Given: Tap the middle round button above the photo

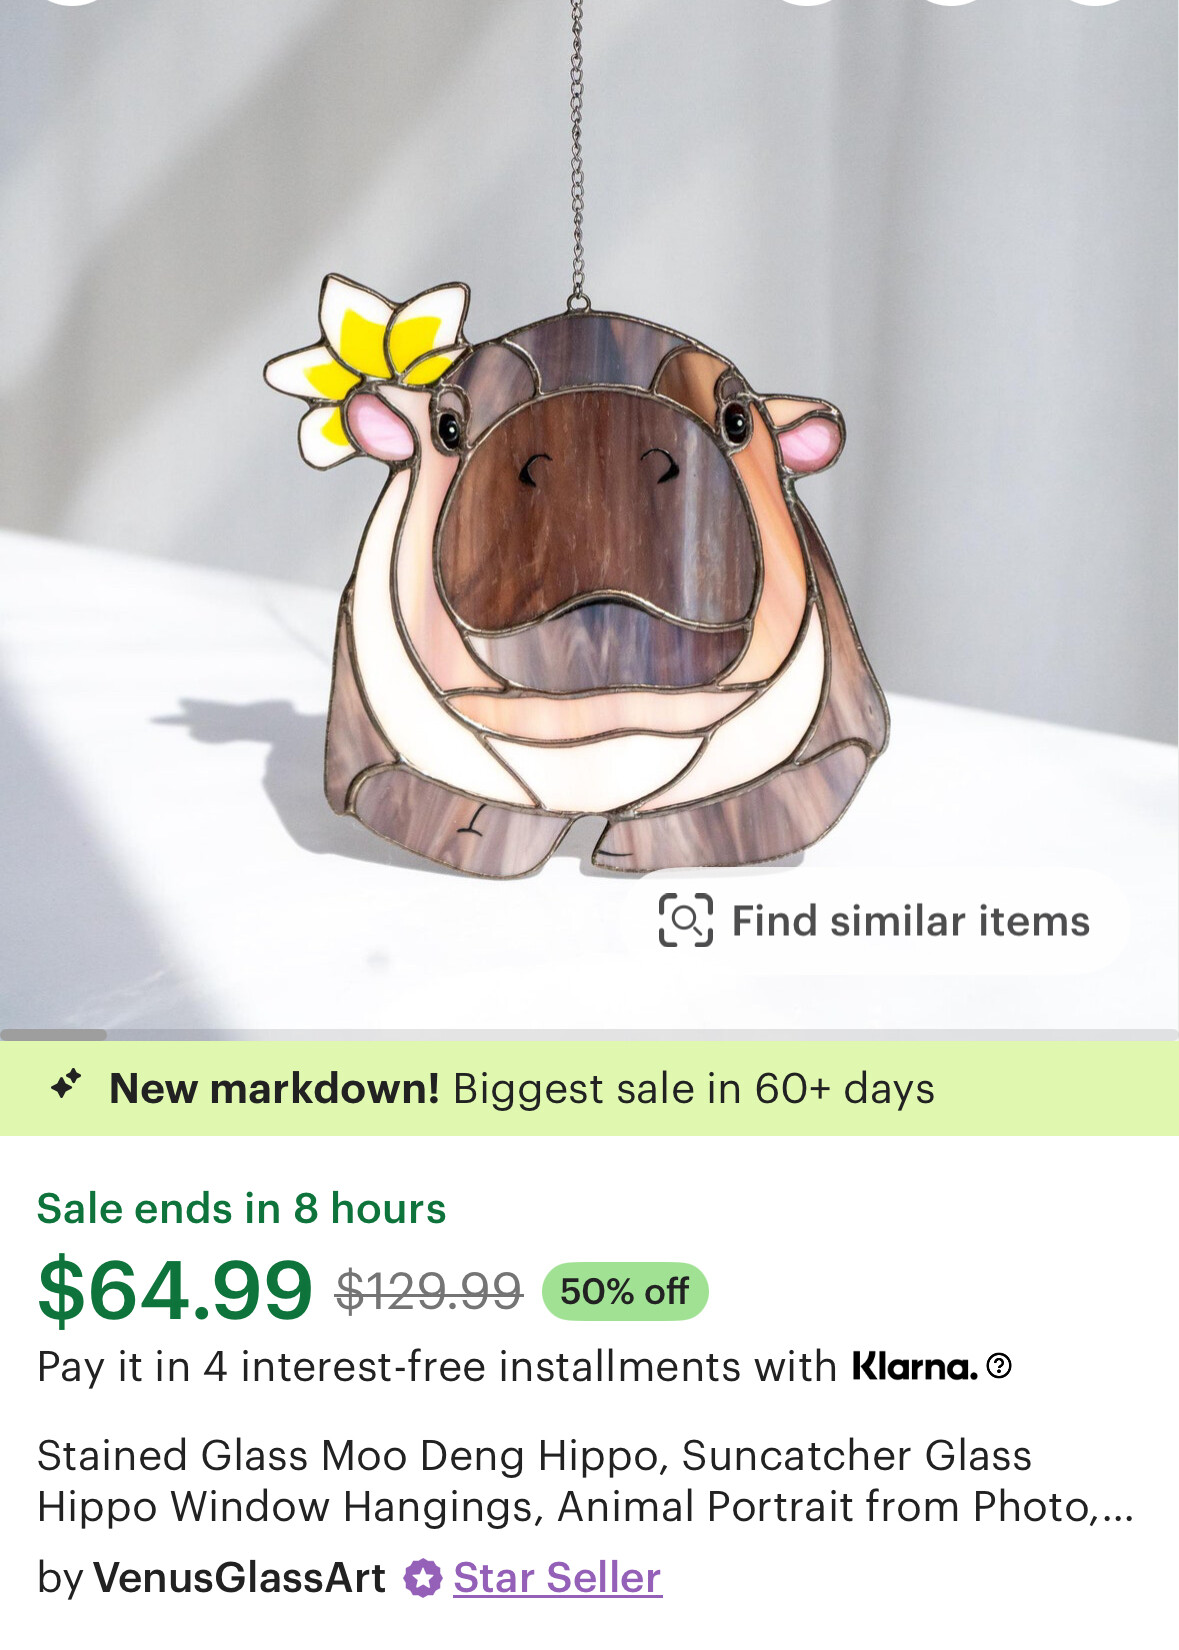Looking at the screenshot, I should (x=950, y=3).
